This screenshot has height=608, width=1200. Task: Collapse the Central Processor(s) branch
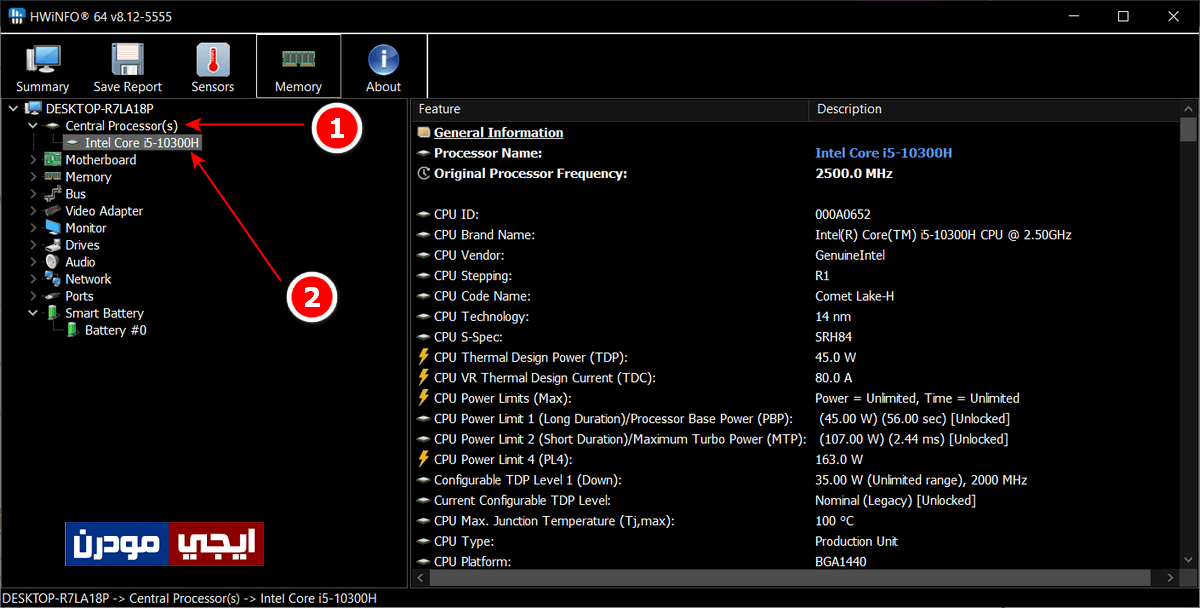pyautogui.click(x=33, y=126)
